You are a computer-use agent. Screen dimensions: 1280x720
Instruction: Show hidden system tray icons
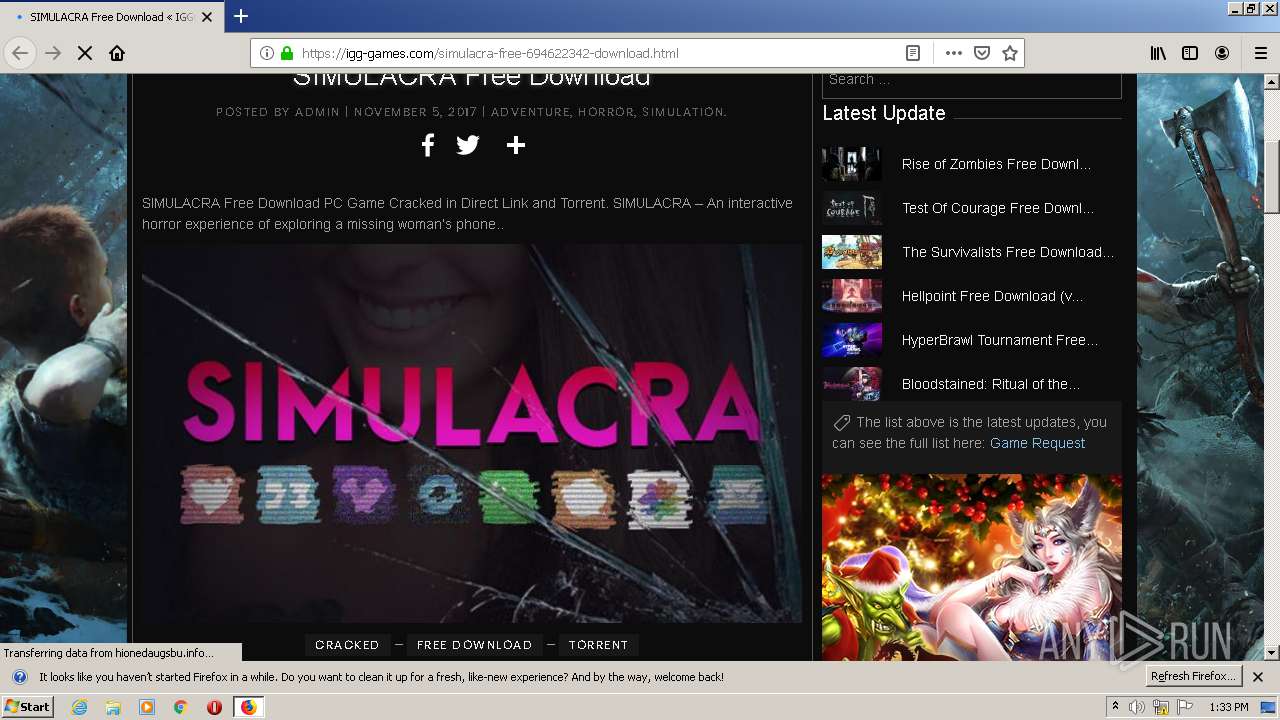1115,707
